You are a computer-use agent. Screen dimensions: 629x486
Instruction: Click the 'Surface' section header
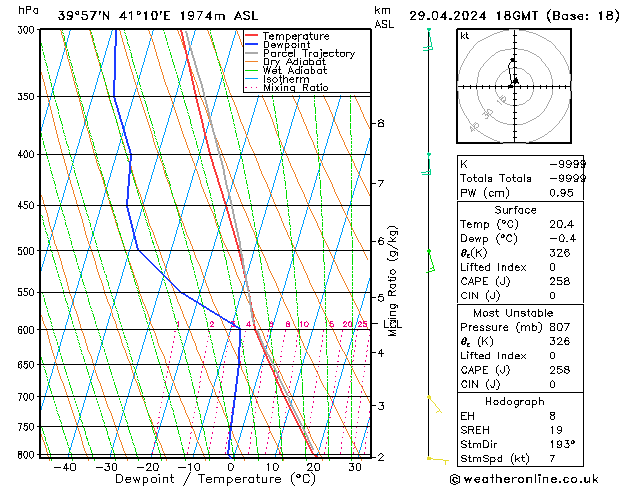(x=515, y=210)
